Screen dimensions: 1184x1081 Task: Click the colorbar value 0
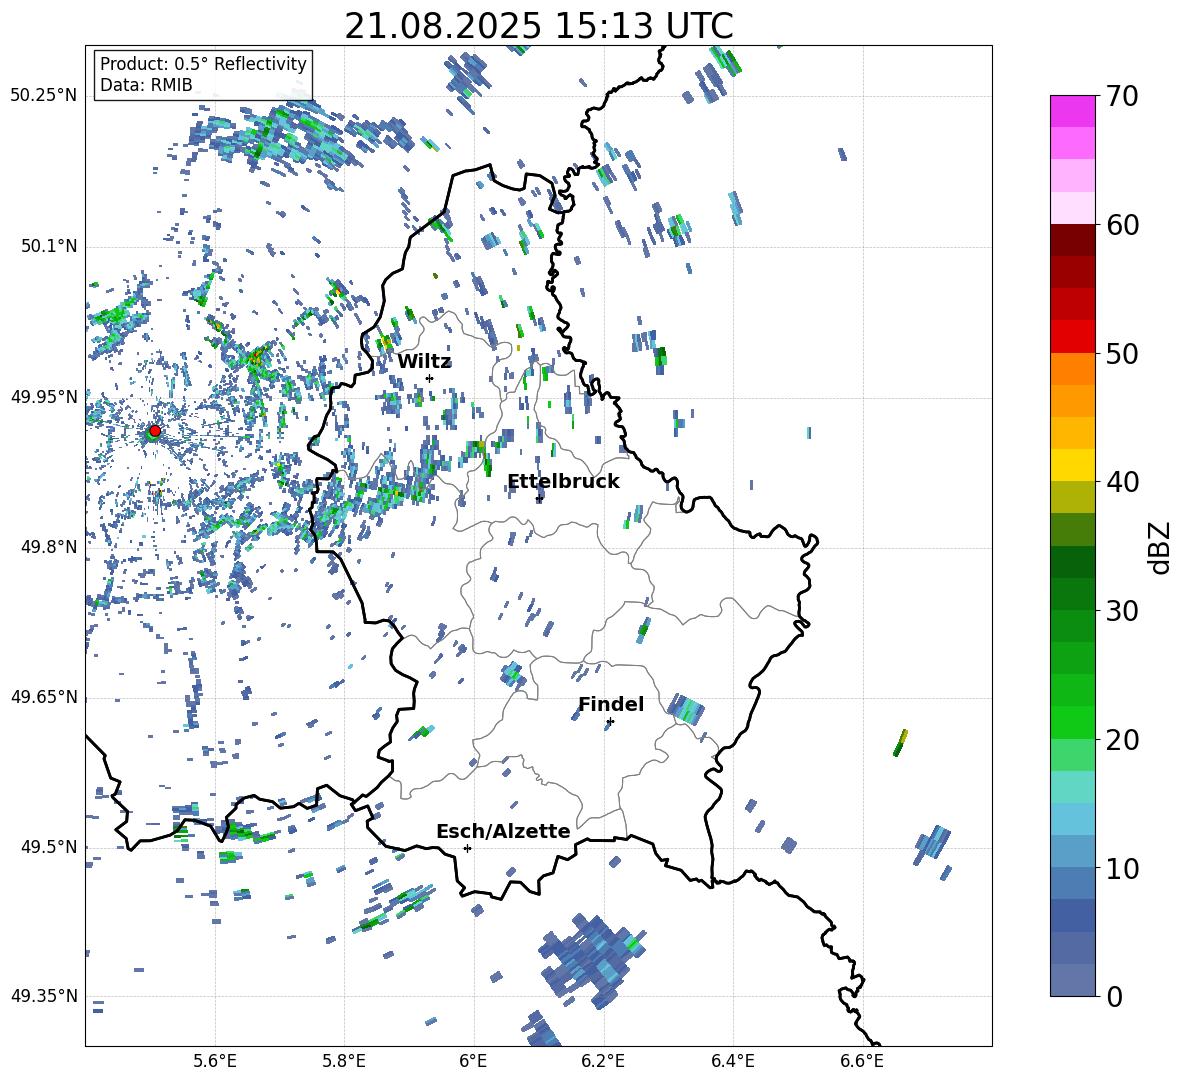[x=1114, y=997]
